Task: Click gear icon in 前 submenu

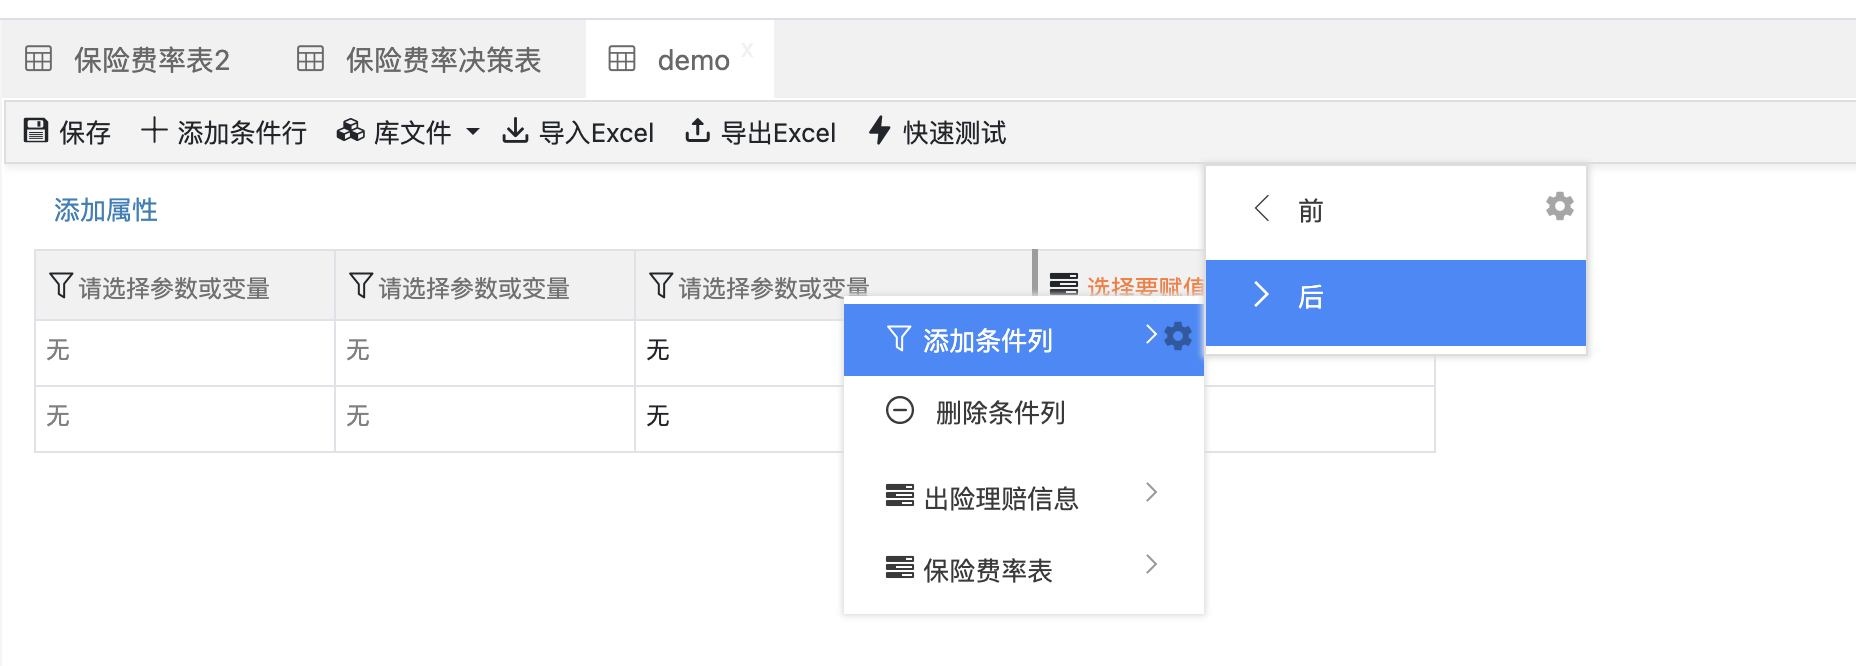Action: click(1559, 207)
